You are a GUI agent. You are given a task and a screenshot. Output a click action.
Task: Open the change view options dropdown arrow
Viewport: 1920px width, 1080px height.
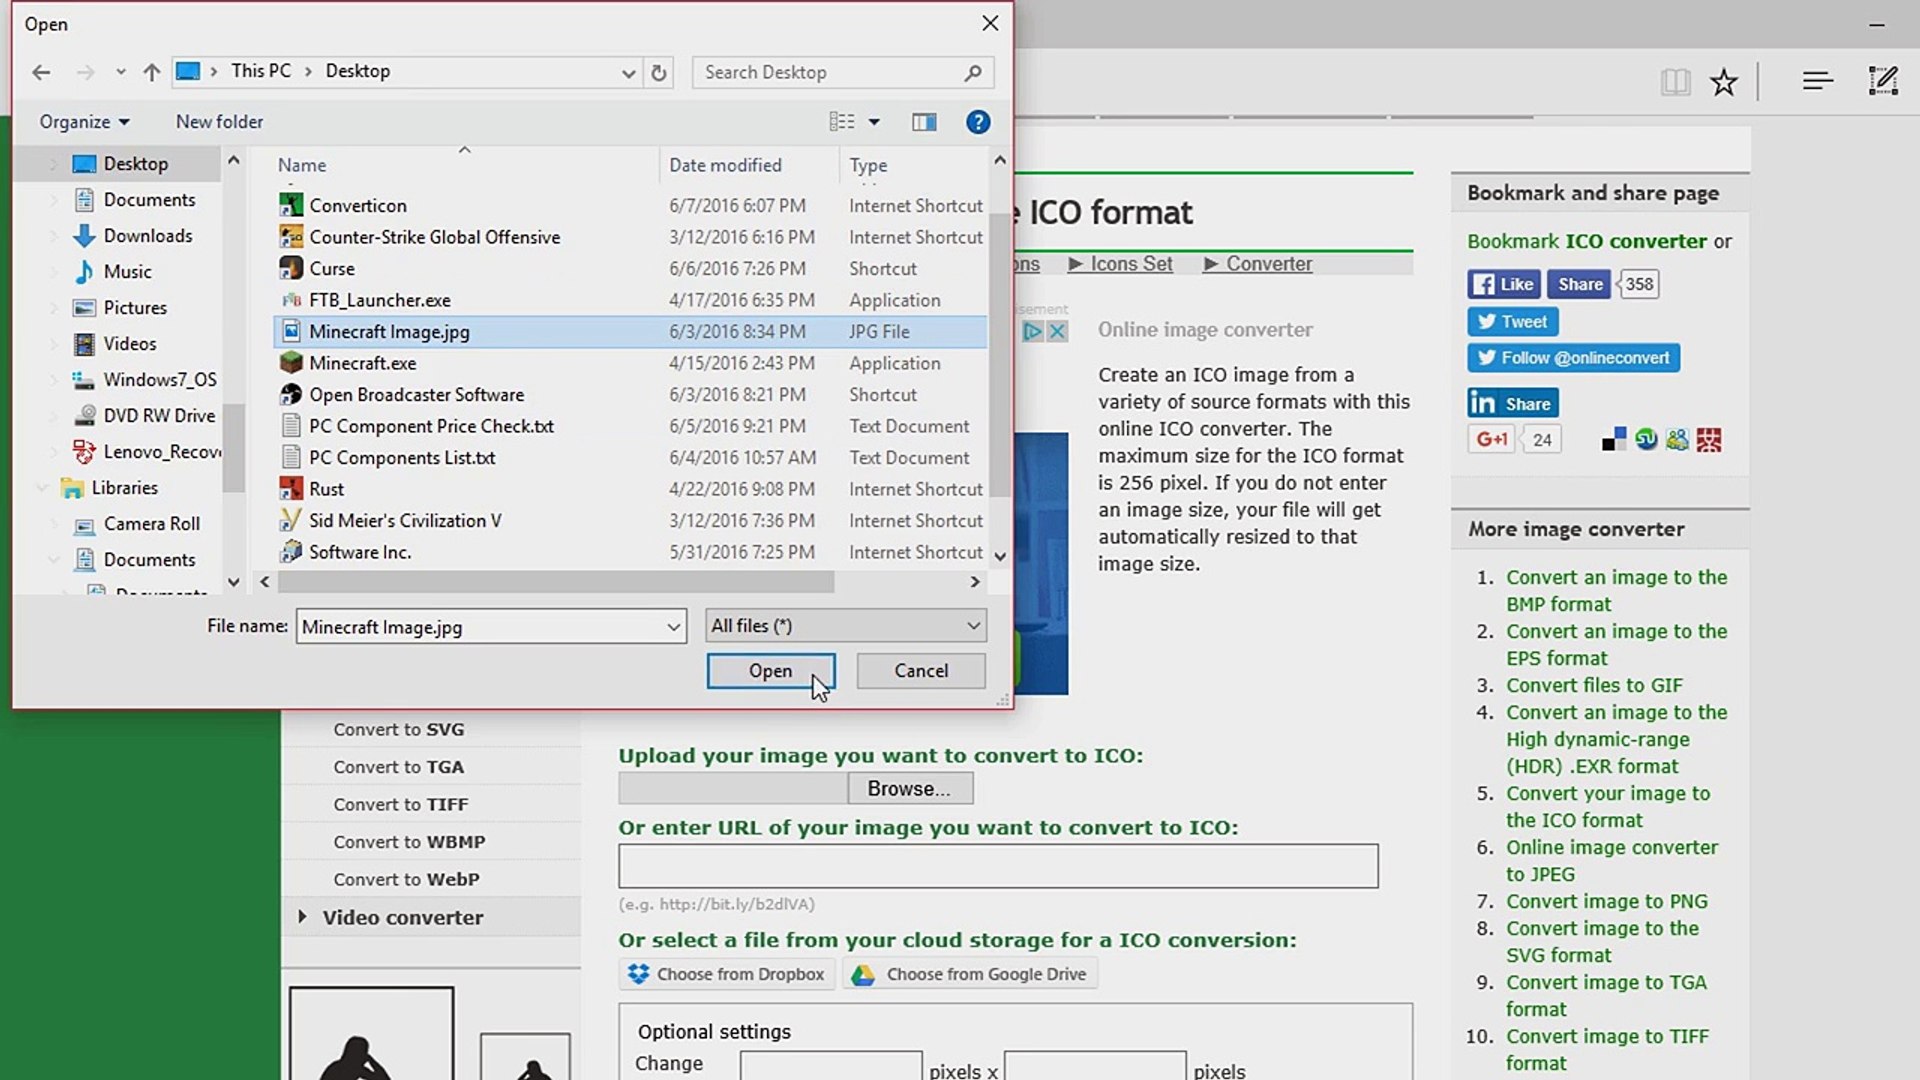874,122
